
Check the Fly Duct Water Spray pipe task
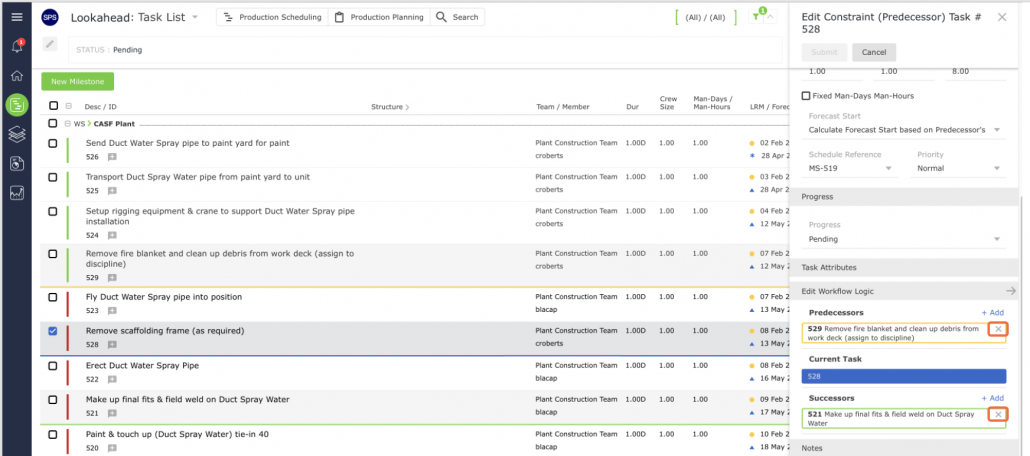point(53,297)
